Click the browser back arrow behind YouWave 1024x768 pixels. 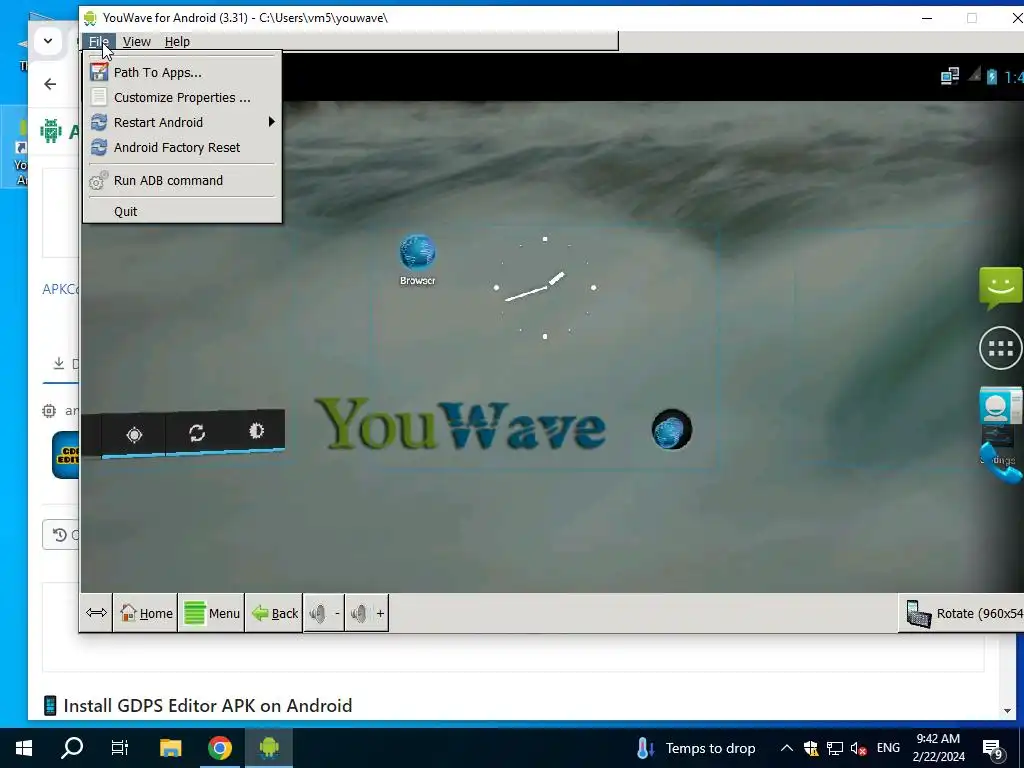pos(50,84)
